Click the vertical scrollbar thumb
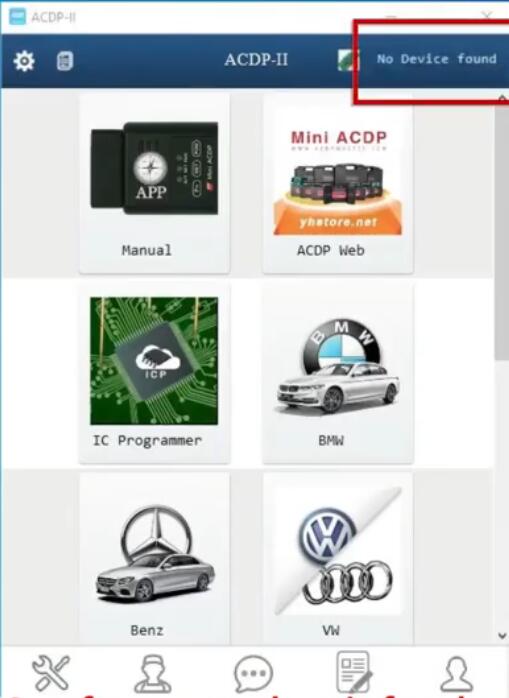Screen dimensions: 509x698 click(x=502, y=231)
